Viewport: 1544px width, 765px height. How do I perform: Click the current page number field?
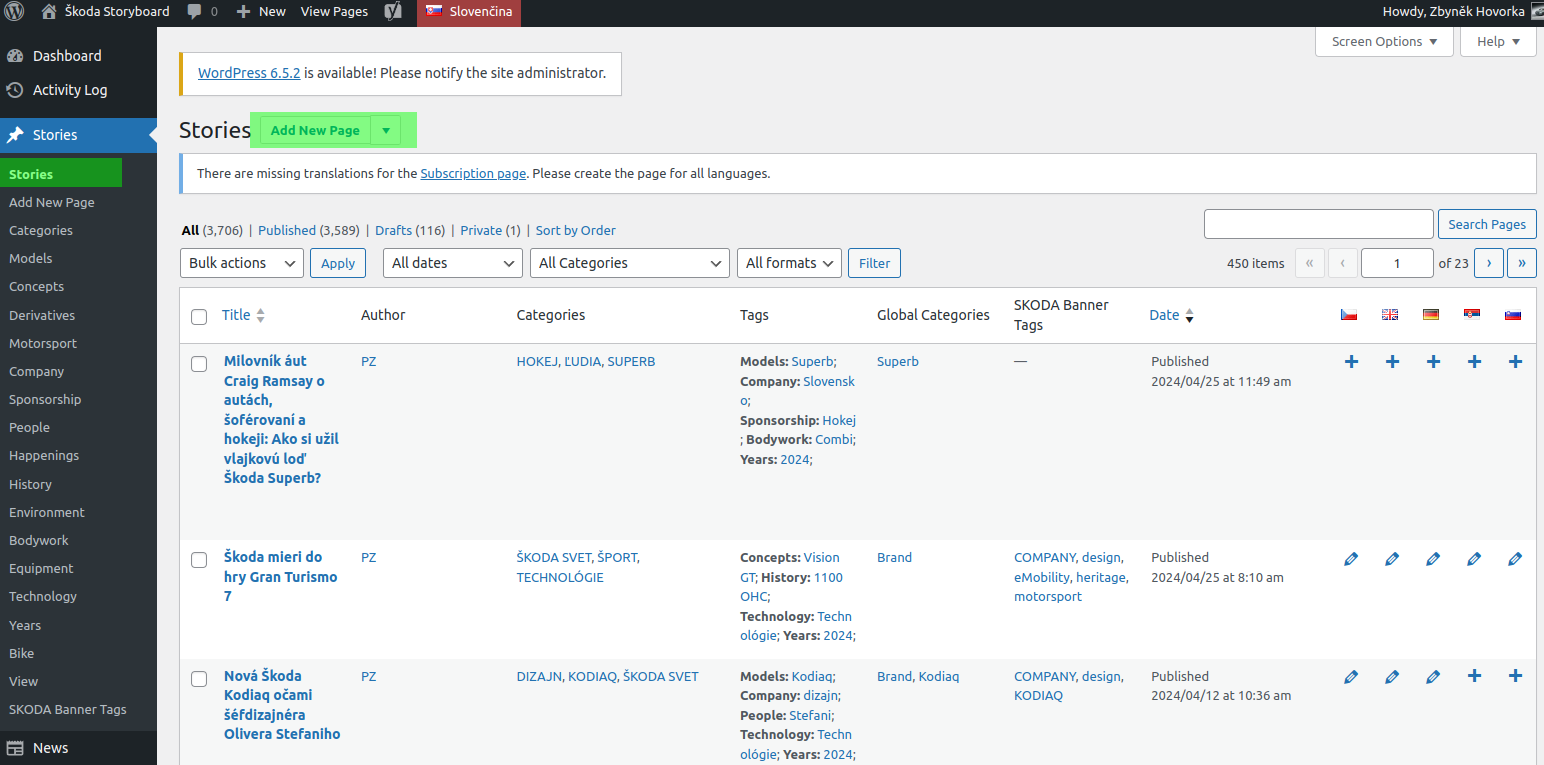click(1397, 263)
